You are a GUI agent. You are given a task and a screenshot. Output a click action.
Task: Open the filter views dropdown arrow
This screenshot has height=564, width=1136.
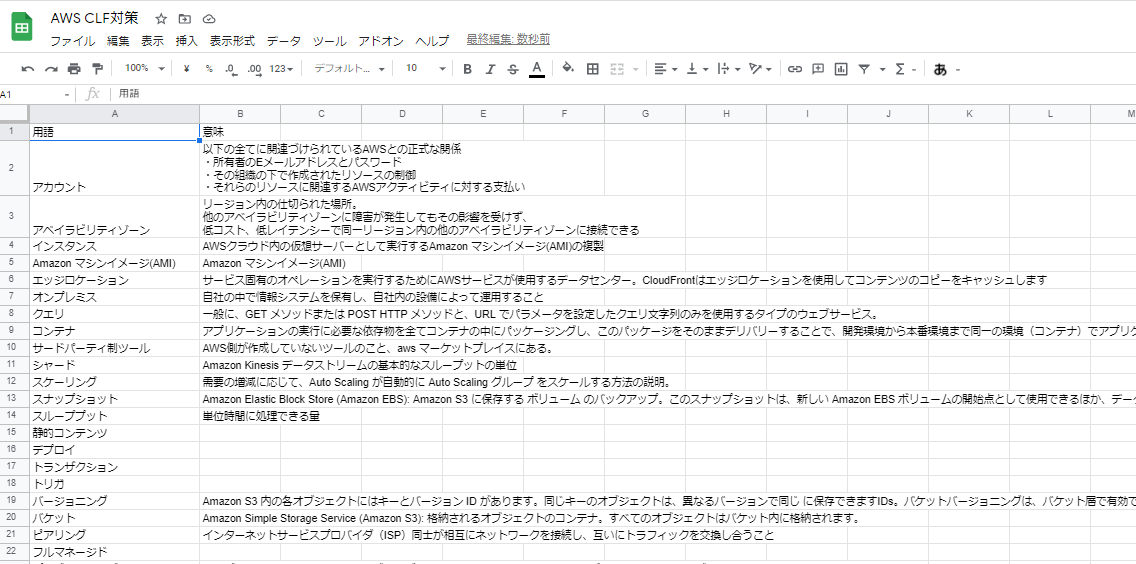click(882, 70)
